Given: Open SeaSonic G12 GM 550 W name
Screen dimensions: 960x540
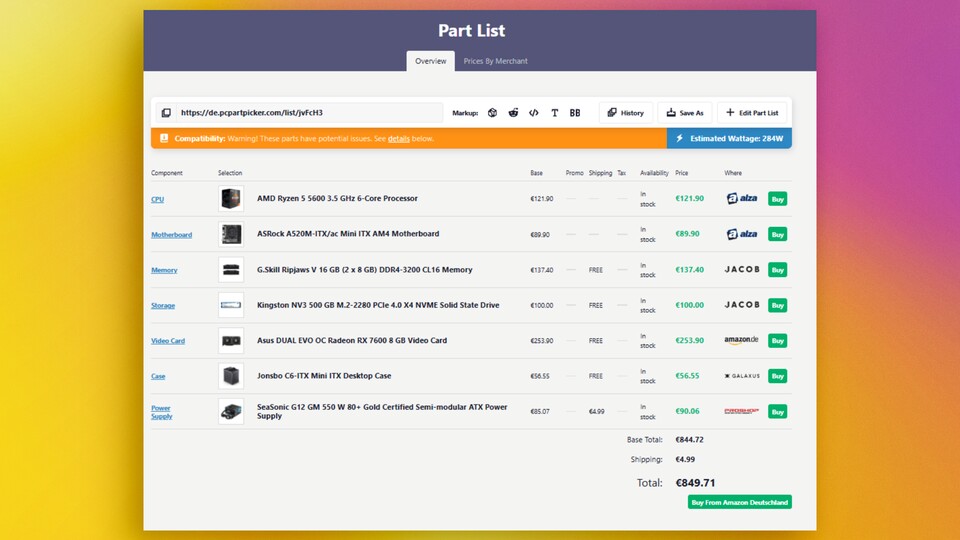Looking at the screenshot, I should tap(382, 411).
